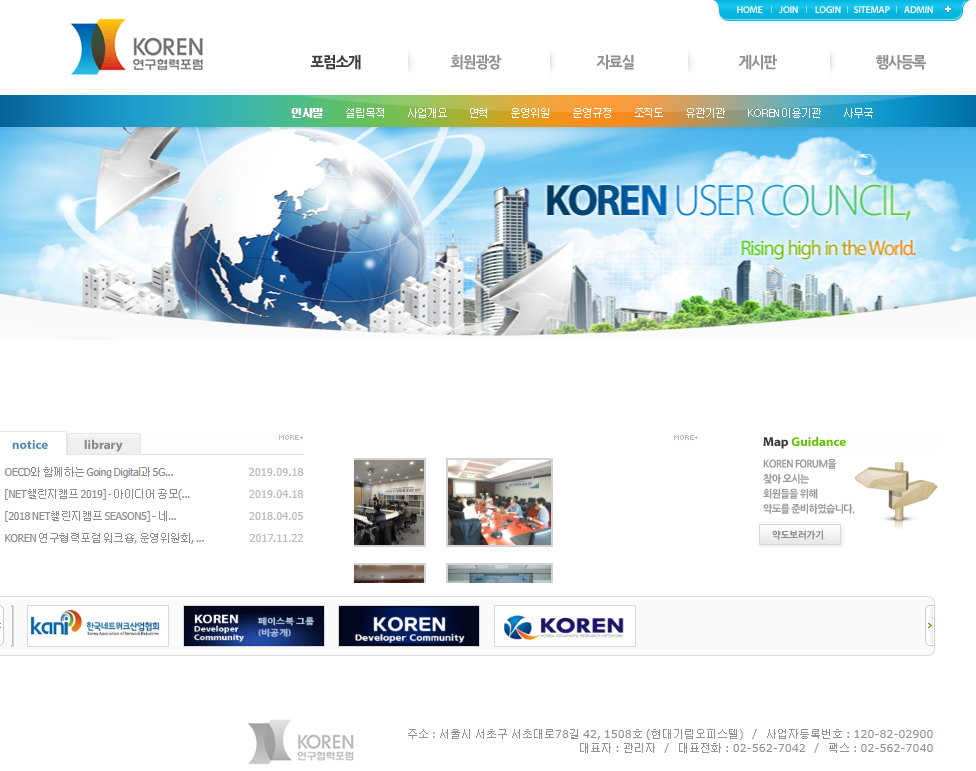Select the 조직도 submenu item
Image resolution: width=976 pixels, height=771 pixels.
pyautogui.click(x=648, y=113)
